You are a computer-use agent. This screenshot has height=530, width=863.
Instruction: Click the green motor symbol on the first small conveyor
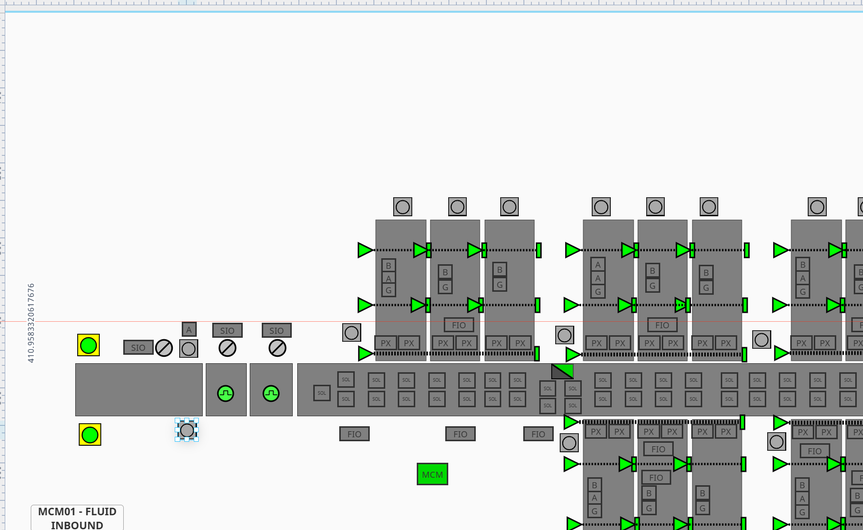point(226,393)
